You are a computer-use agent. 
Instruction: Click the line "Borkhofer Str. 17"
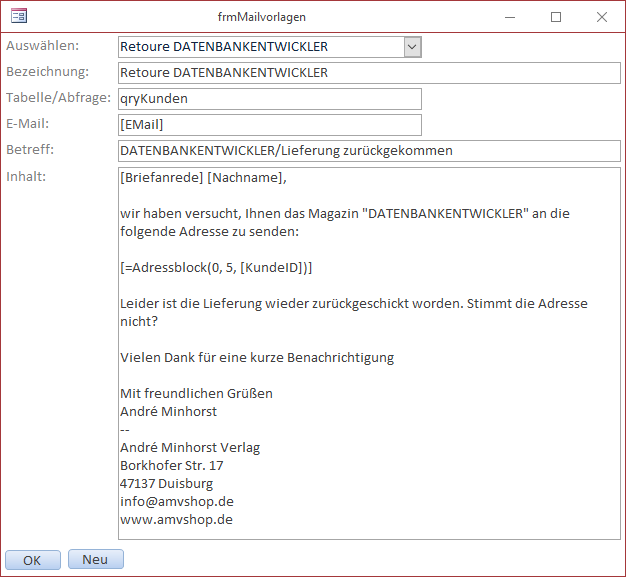click(172, 466)
